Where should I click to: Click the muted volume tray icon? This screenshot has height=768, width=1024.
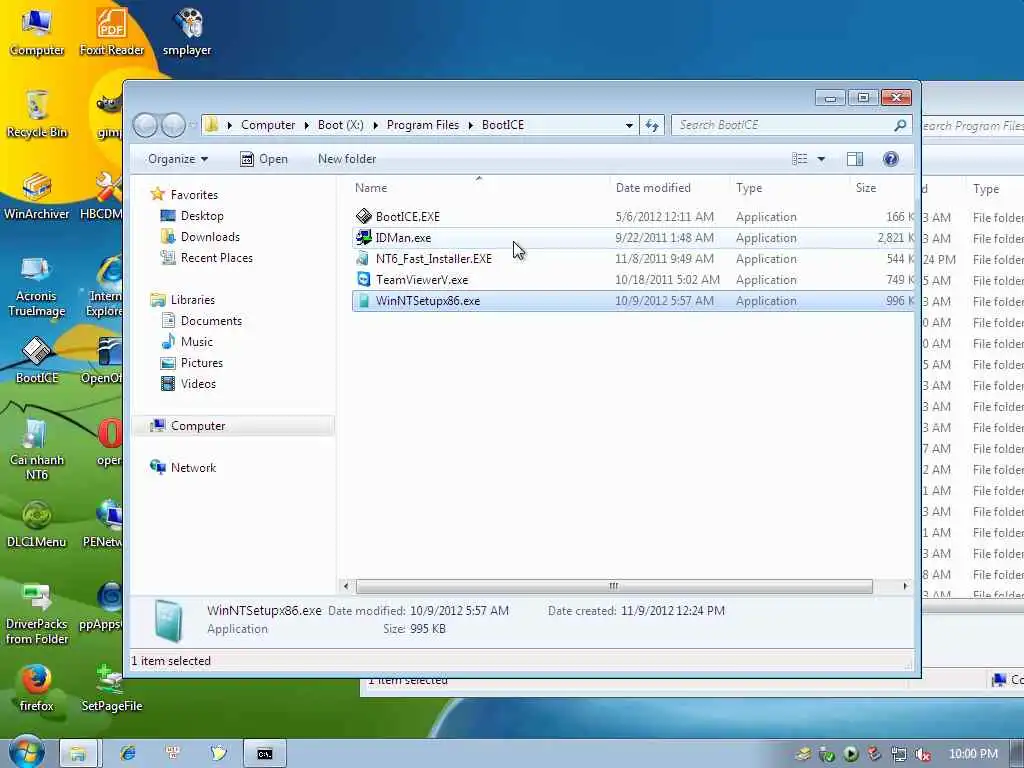click(x=922, y=754)
